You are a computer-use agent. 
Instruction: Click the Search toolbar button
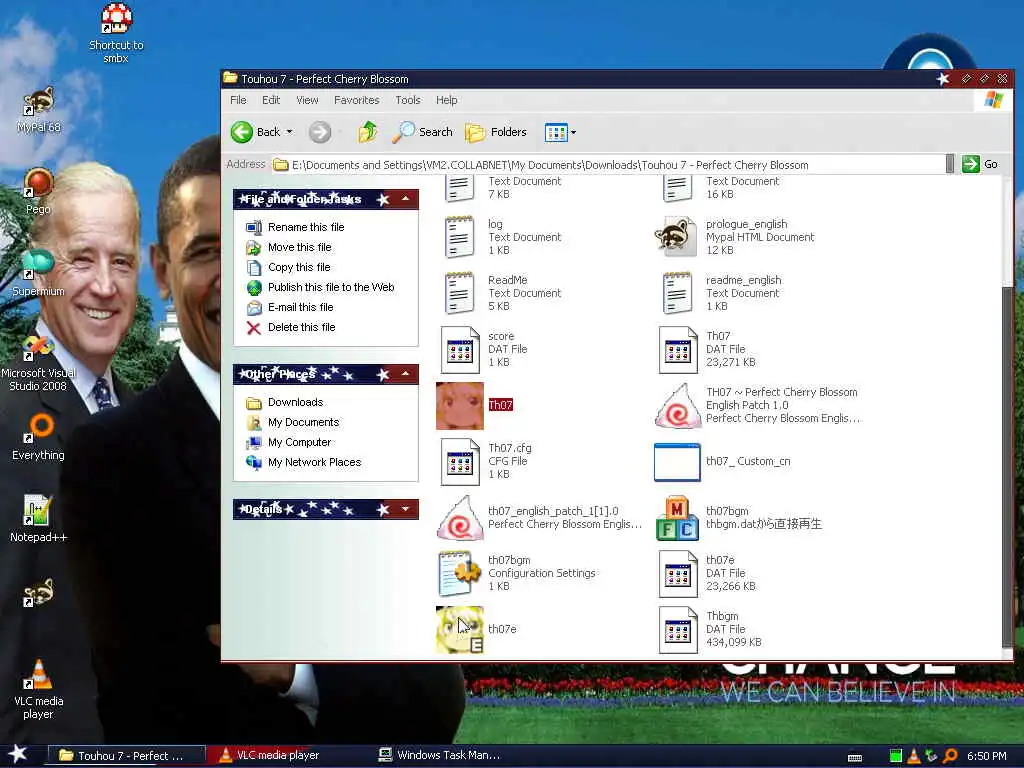422,132
